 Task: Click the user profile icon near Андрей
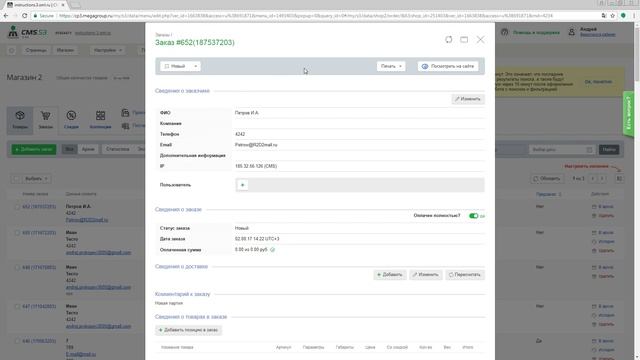(571, 32)
